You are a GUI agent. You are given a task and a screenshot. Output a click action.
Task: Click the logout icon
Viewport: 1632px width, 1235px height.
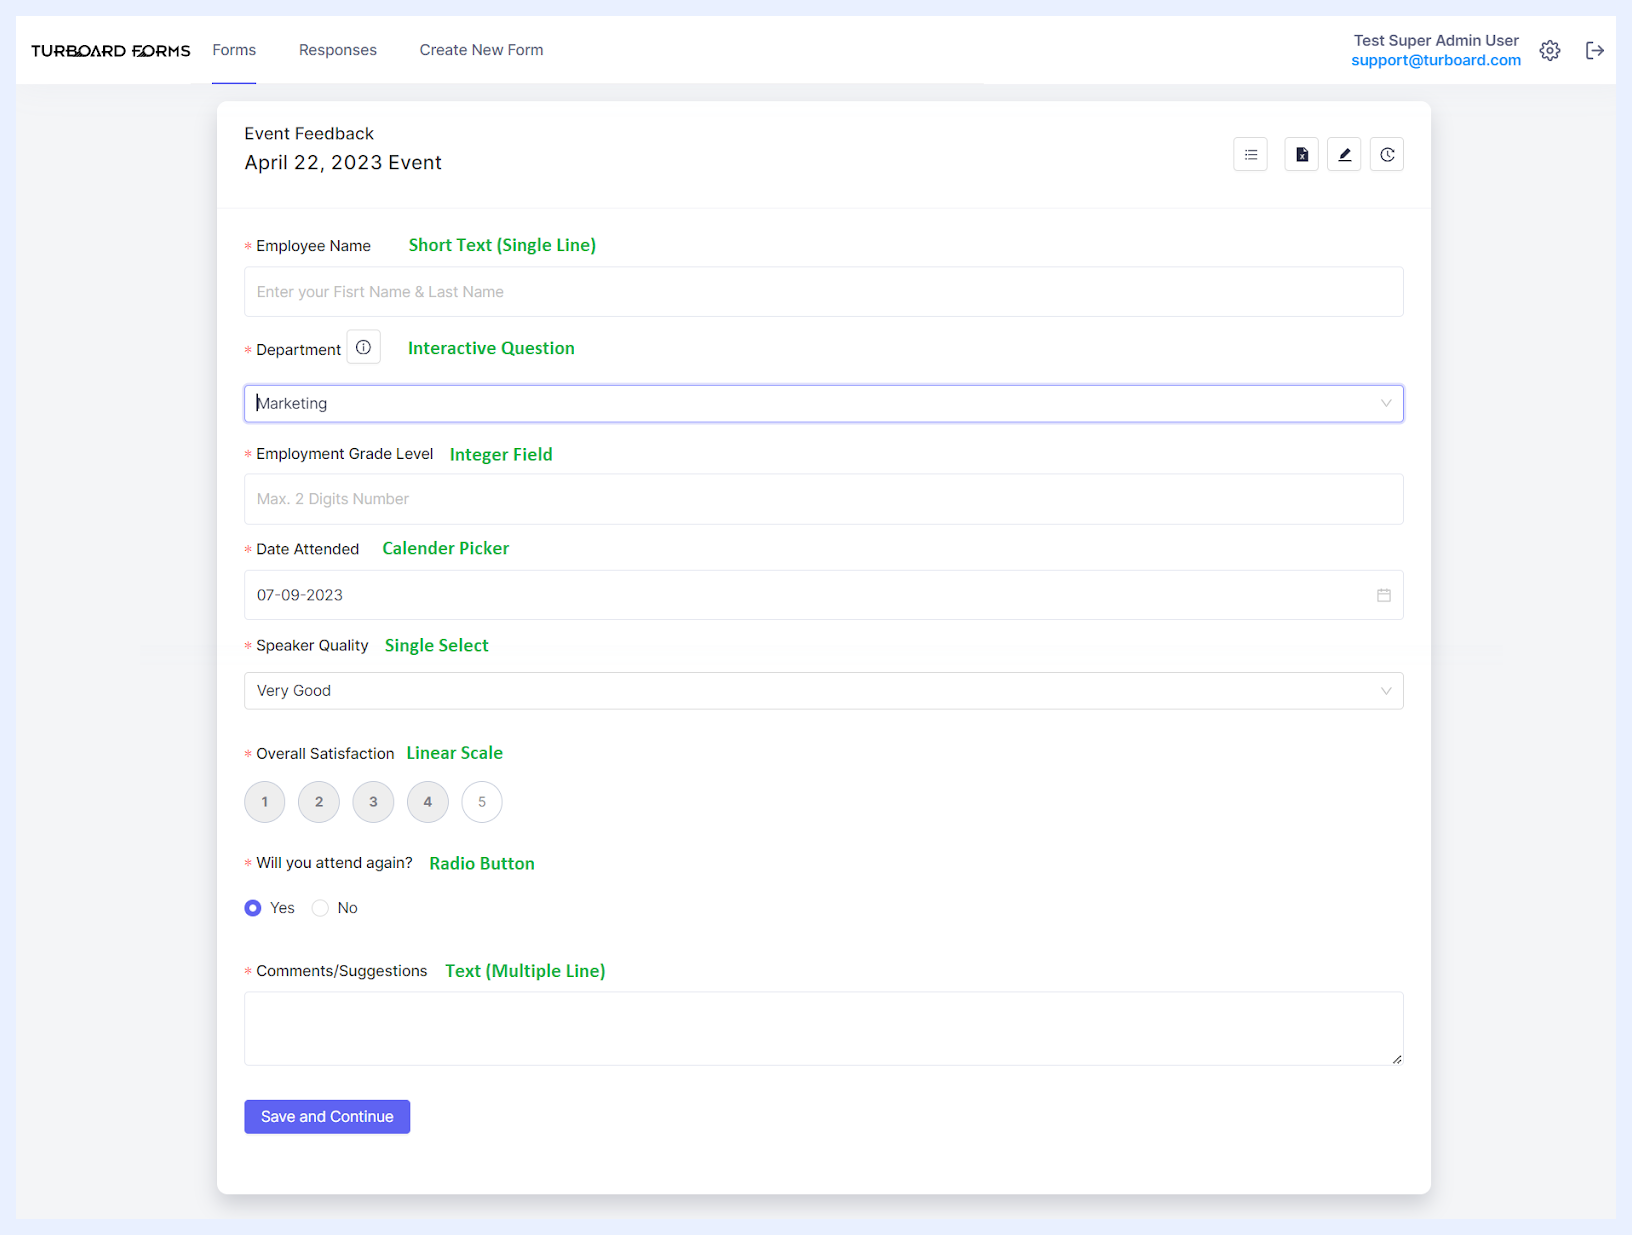click(x=1595, y=51)
